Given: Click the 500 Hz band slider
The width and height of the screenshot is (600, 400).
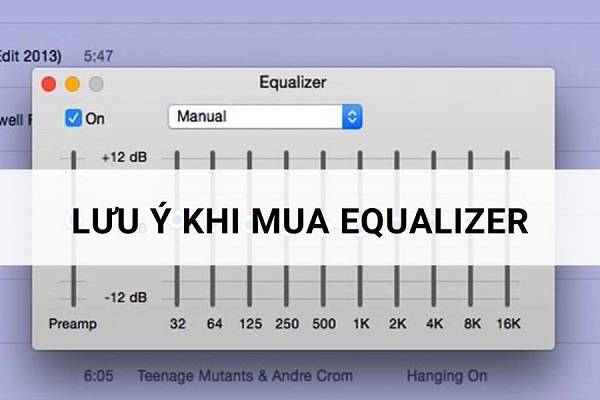Looking at the screenshot, I should pos(323,229).
